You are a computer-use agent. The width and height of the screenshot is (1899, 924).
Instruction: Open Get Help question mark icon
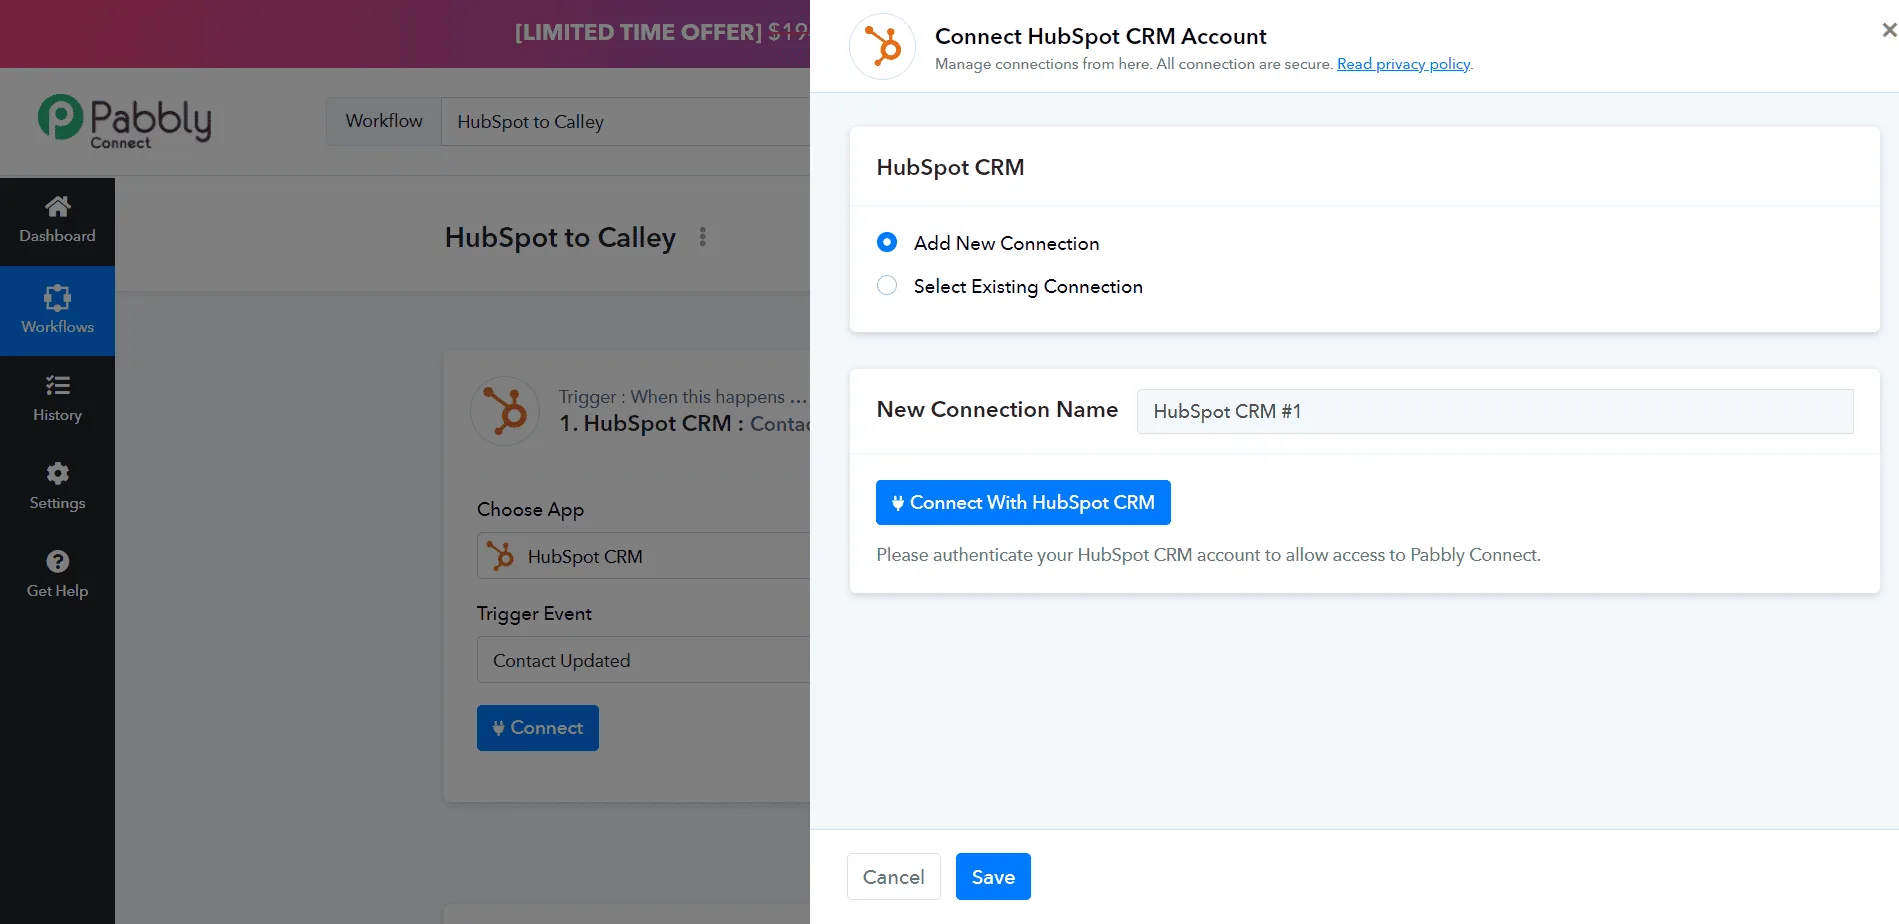(57, 561)
